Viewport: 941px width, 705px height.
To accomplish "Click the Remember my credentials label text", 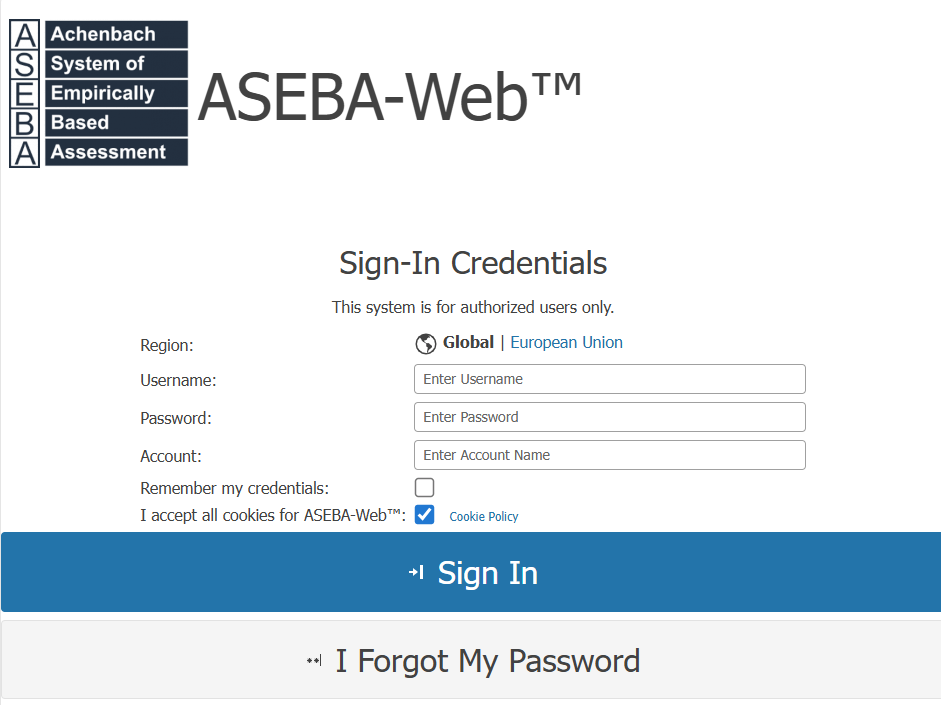I will pos(234,489).
